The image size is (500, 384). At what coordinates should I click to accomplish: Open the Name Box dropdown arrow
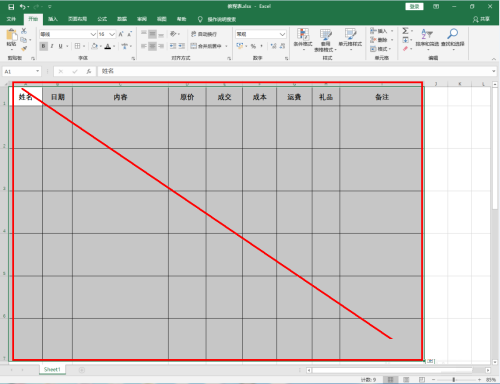click(x=37, y=71)
